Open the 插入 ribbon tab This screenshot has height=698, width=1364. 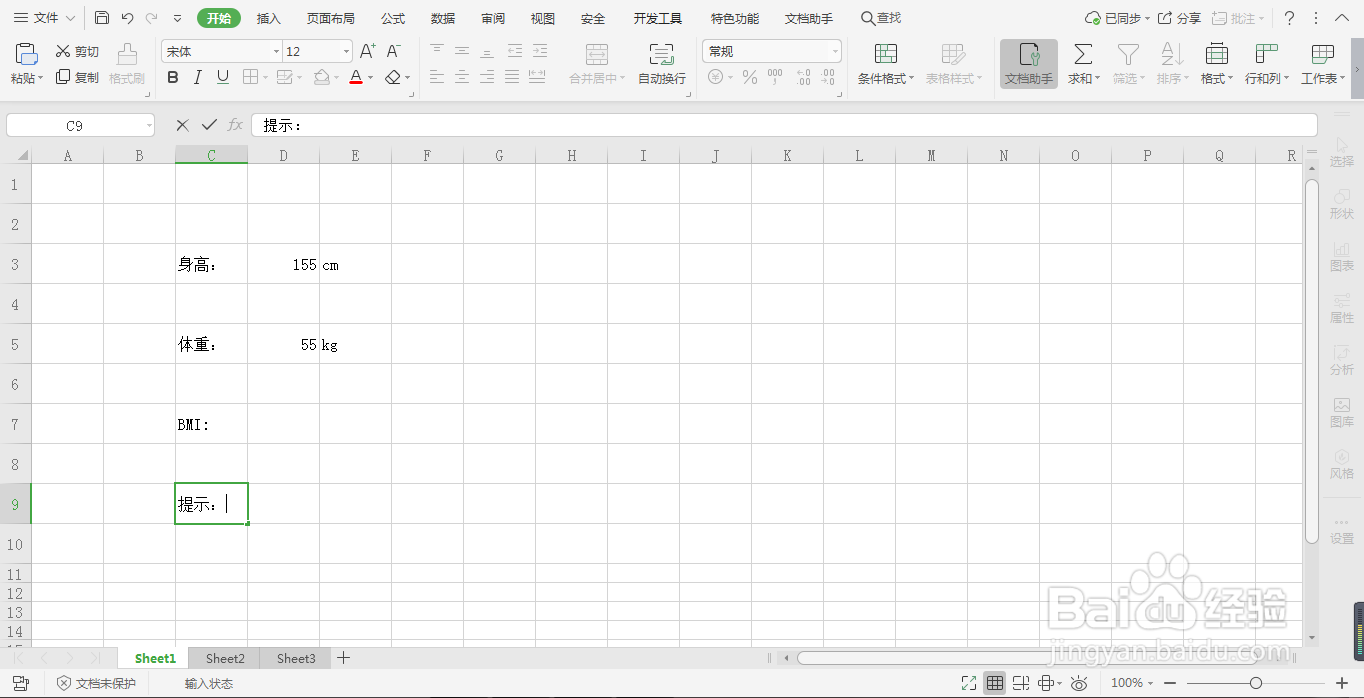[x=269, y=18]
